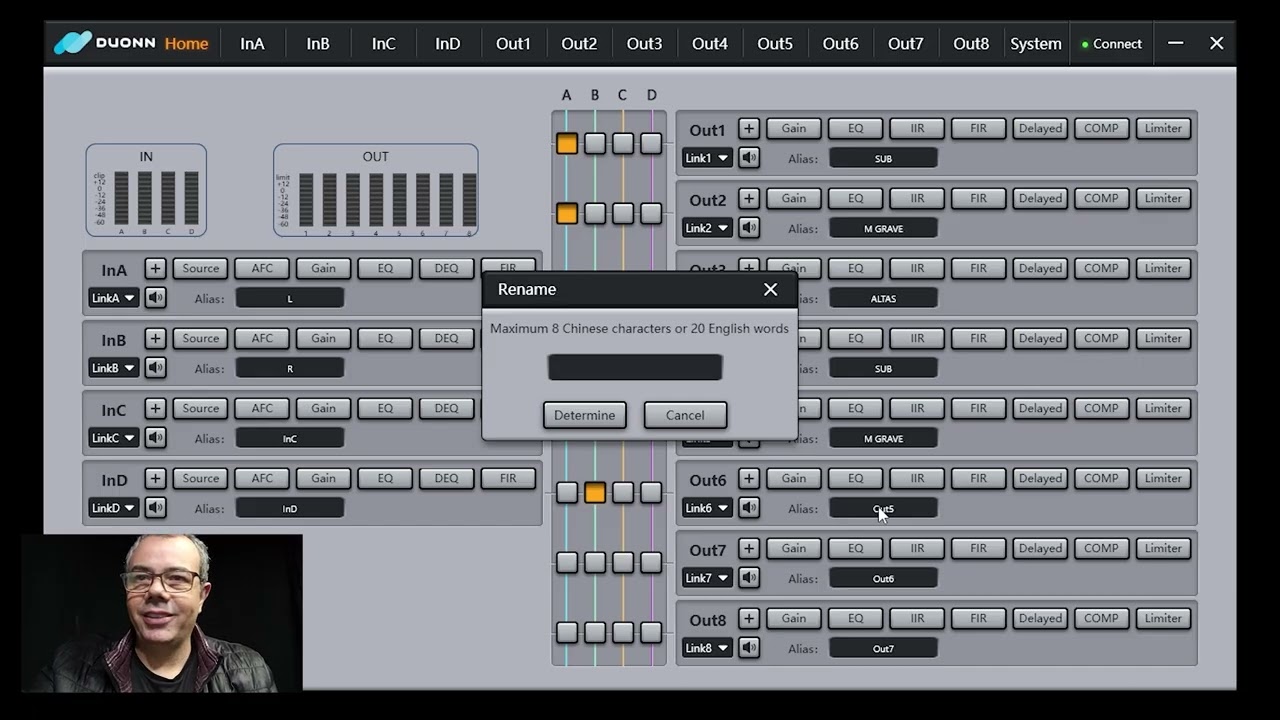Viewport: 1280px width, 720px height.
Task: Toggle matrix routing C for Out7
Action: coord(623,562)
